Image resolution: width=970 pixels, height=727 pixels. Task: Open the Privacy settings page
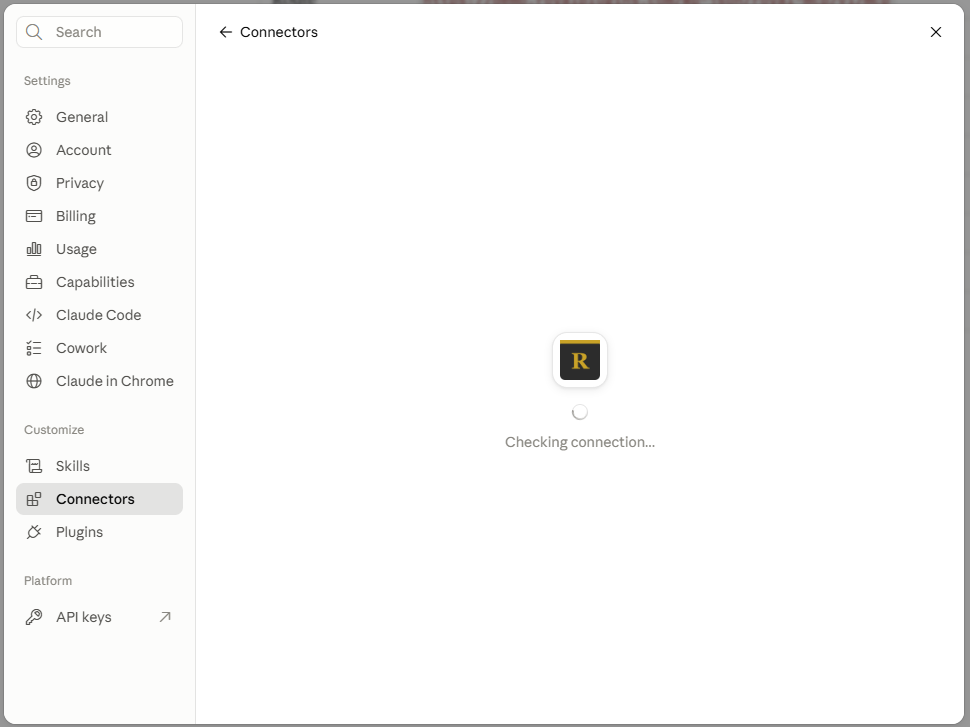(x=100, y=183)
